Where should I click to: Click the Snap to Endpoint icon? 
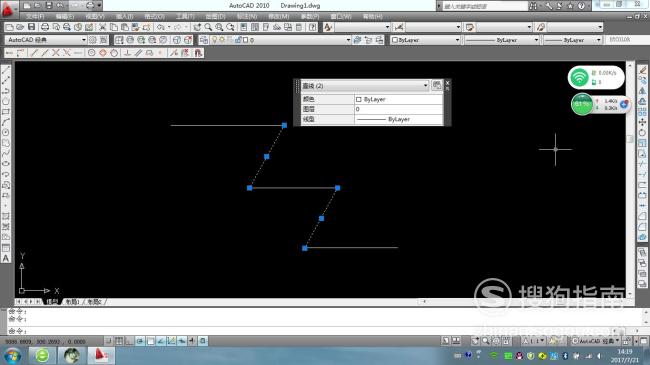tap(34, 53)
